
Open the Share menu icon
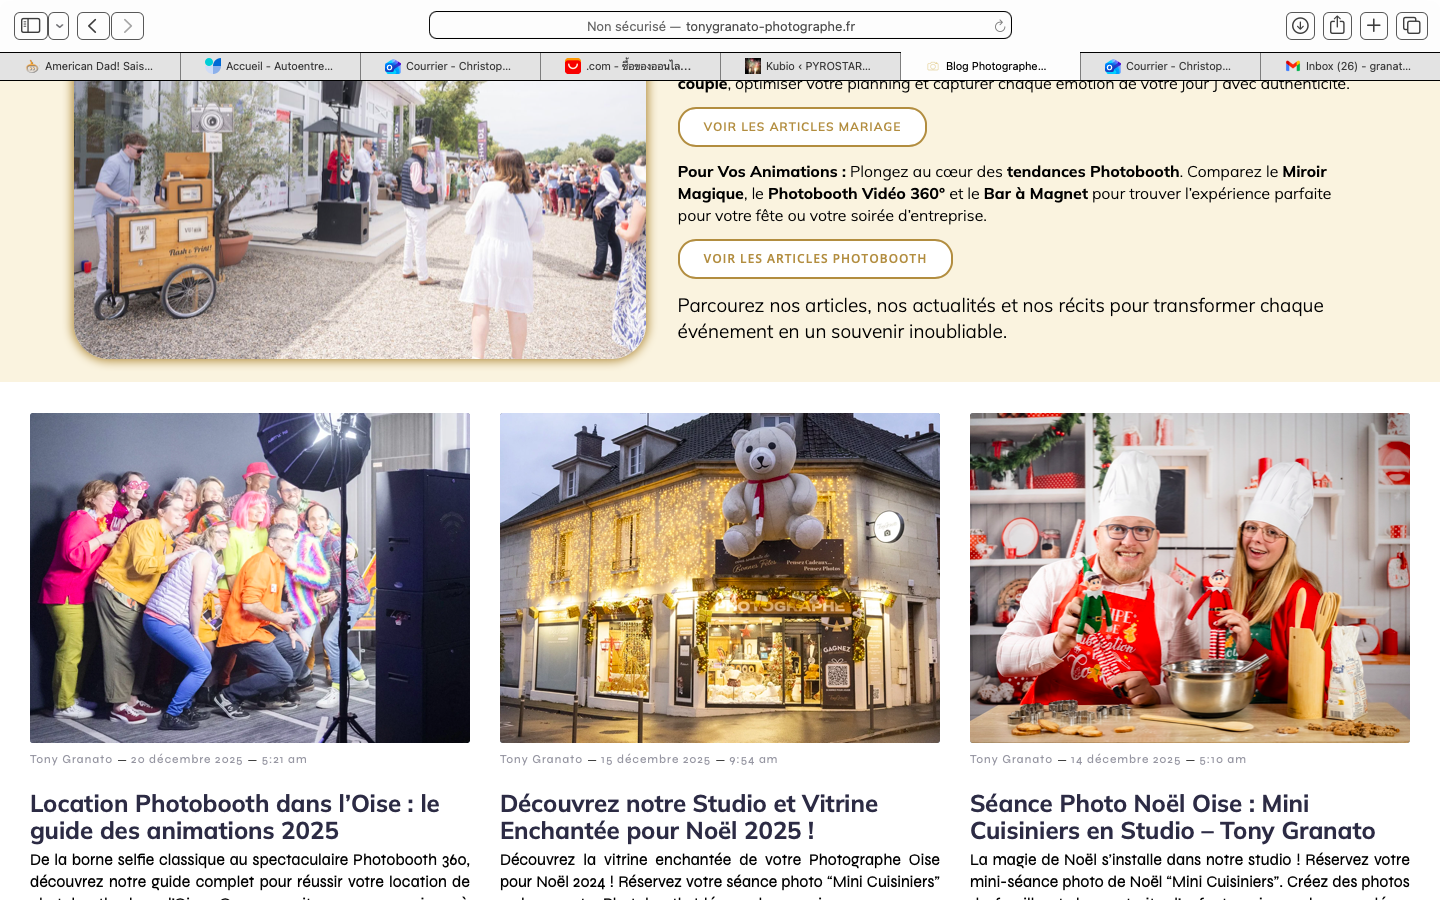pyautogui.click(x=1337, y=26)
